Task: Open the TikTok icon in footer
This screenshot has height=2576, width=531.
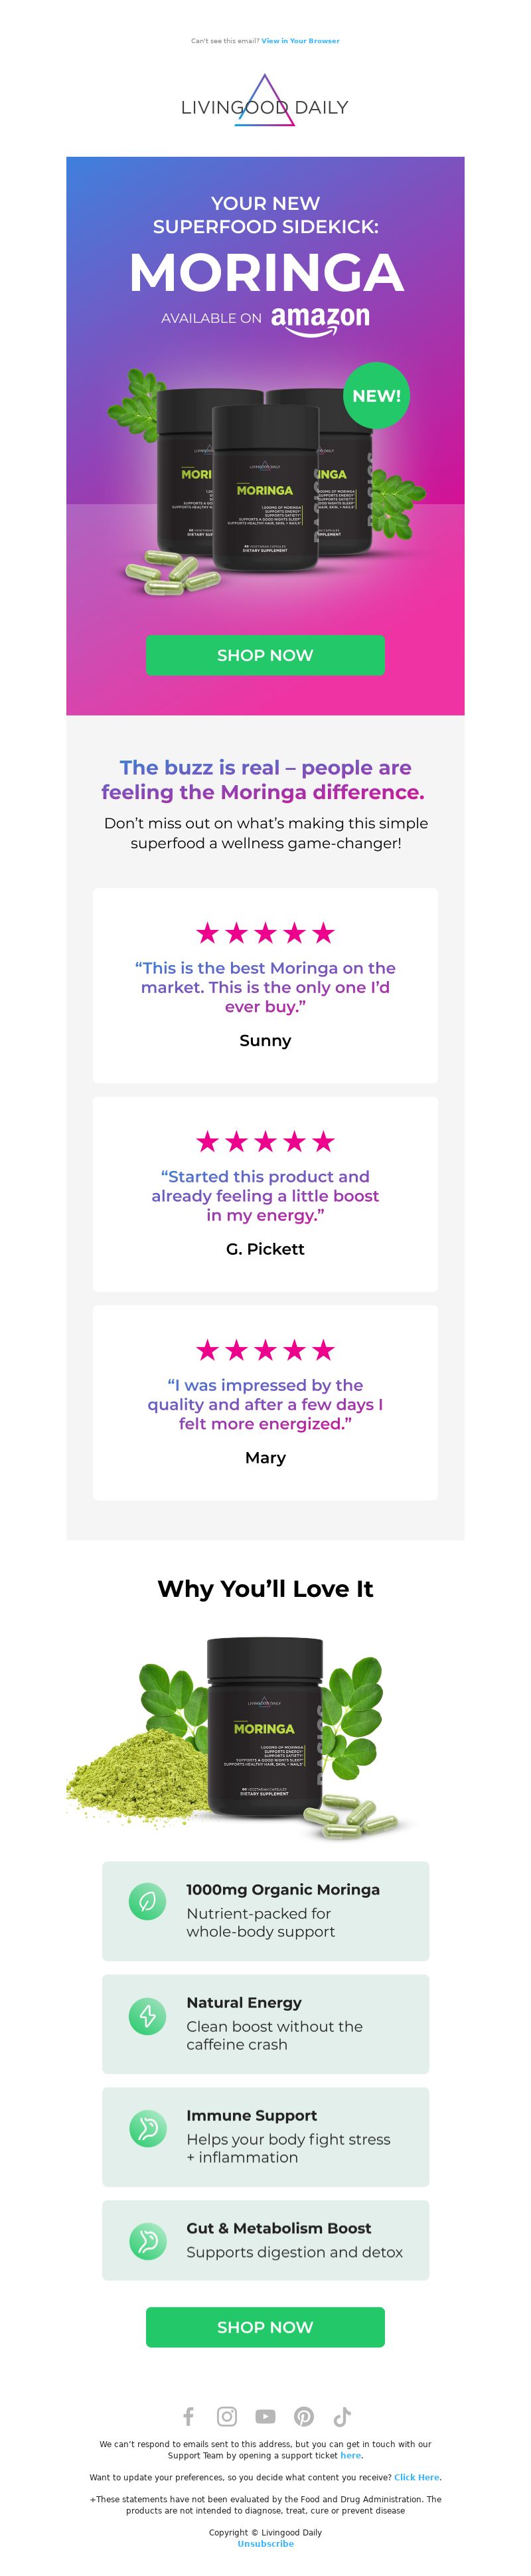Action: tap(342, 2417)
